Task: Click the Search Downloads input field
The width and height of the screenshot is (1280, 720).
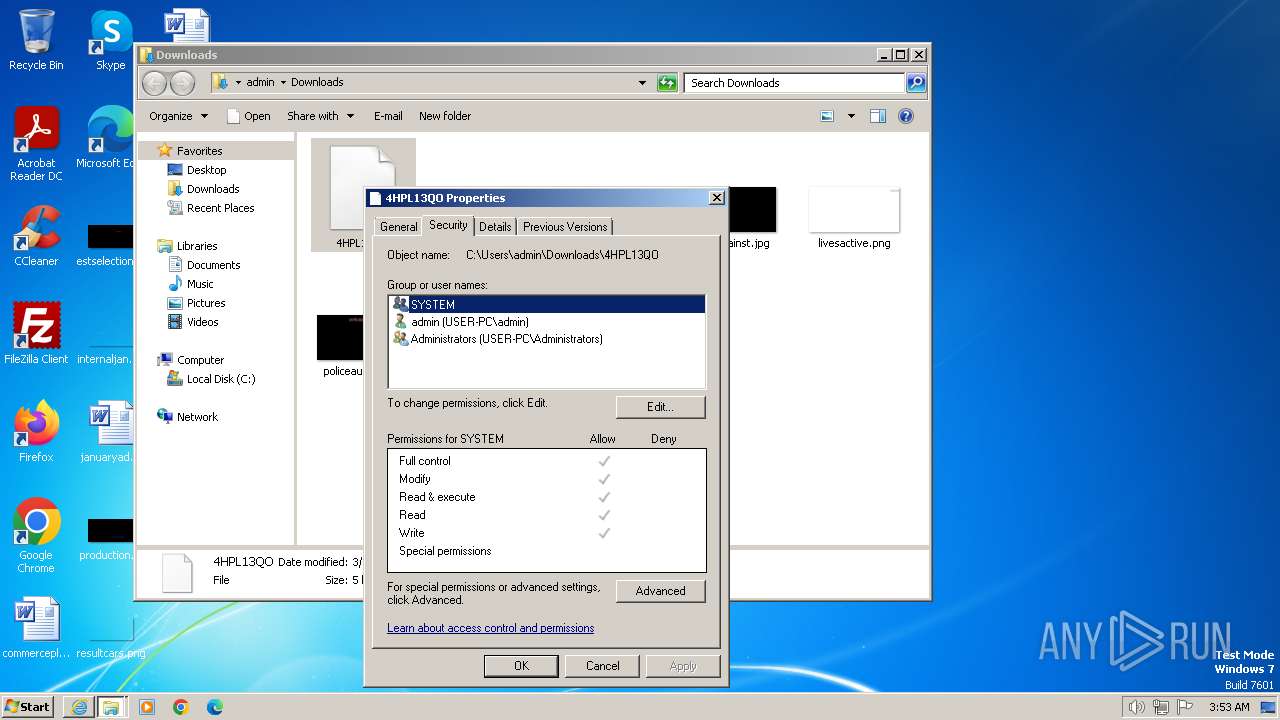Action: pos(795,83)
